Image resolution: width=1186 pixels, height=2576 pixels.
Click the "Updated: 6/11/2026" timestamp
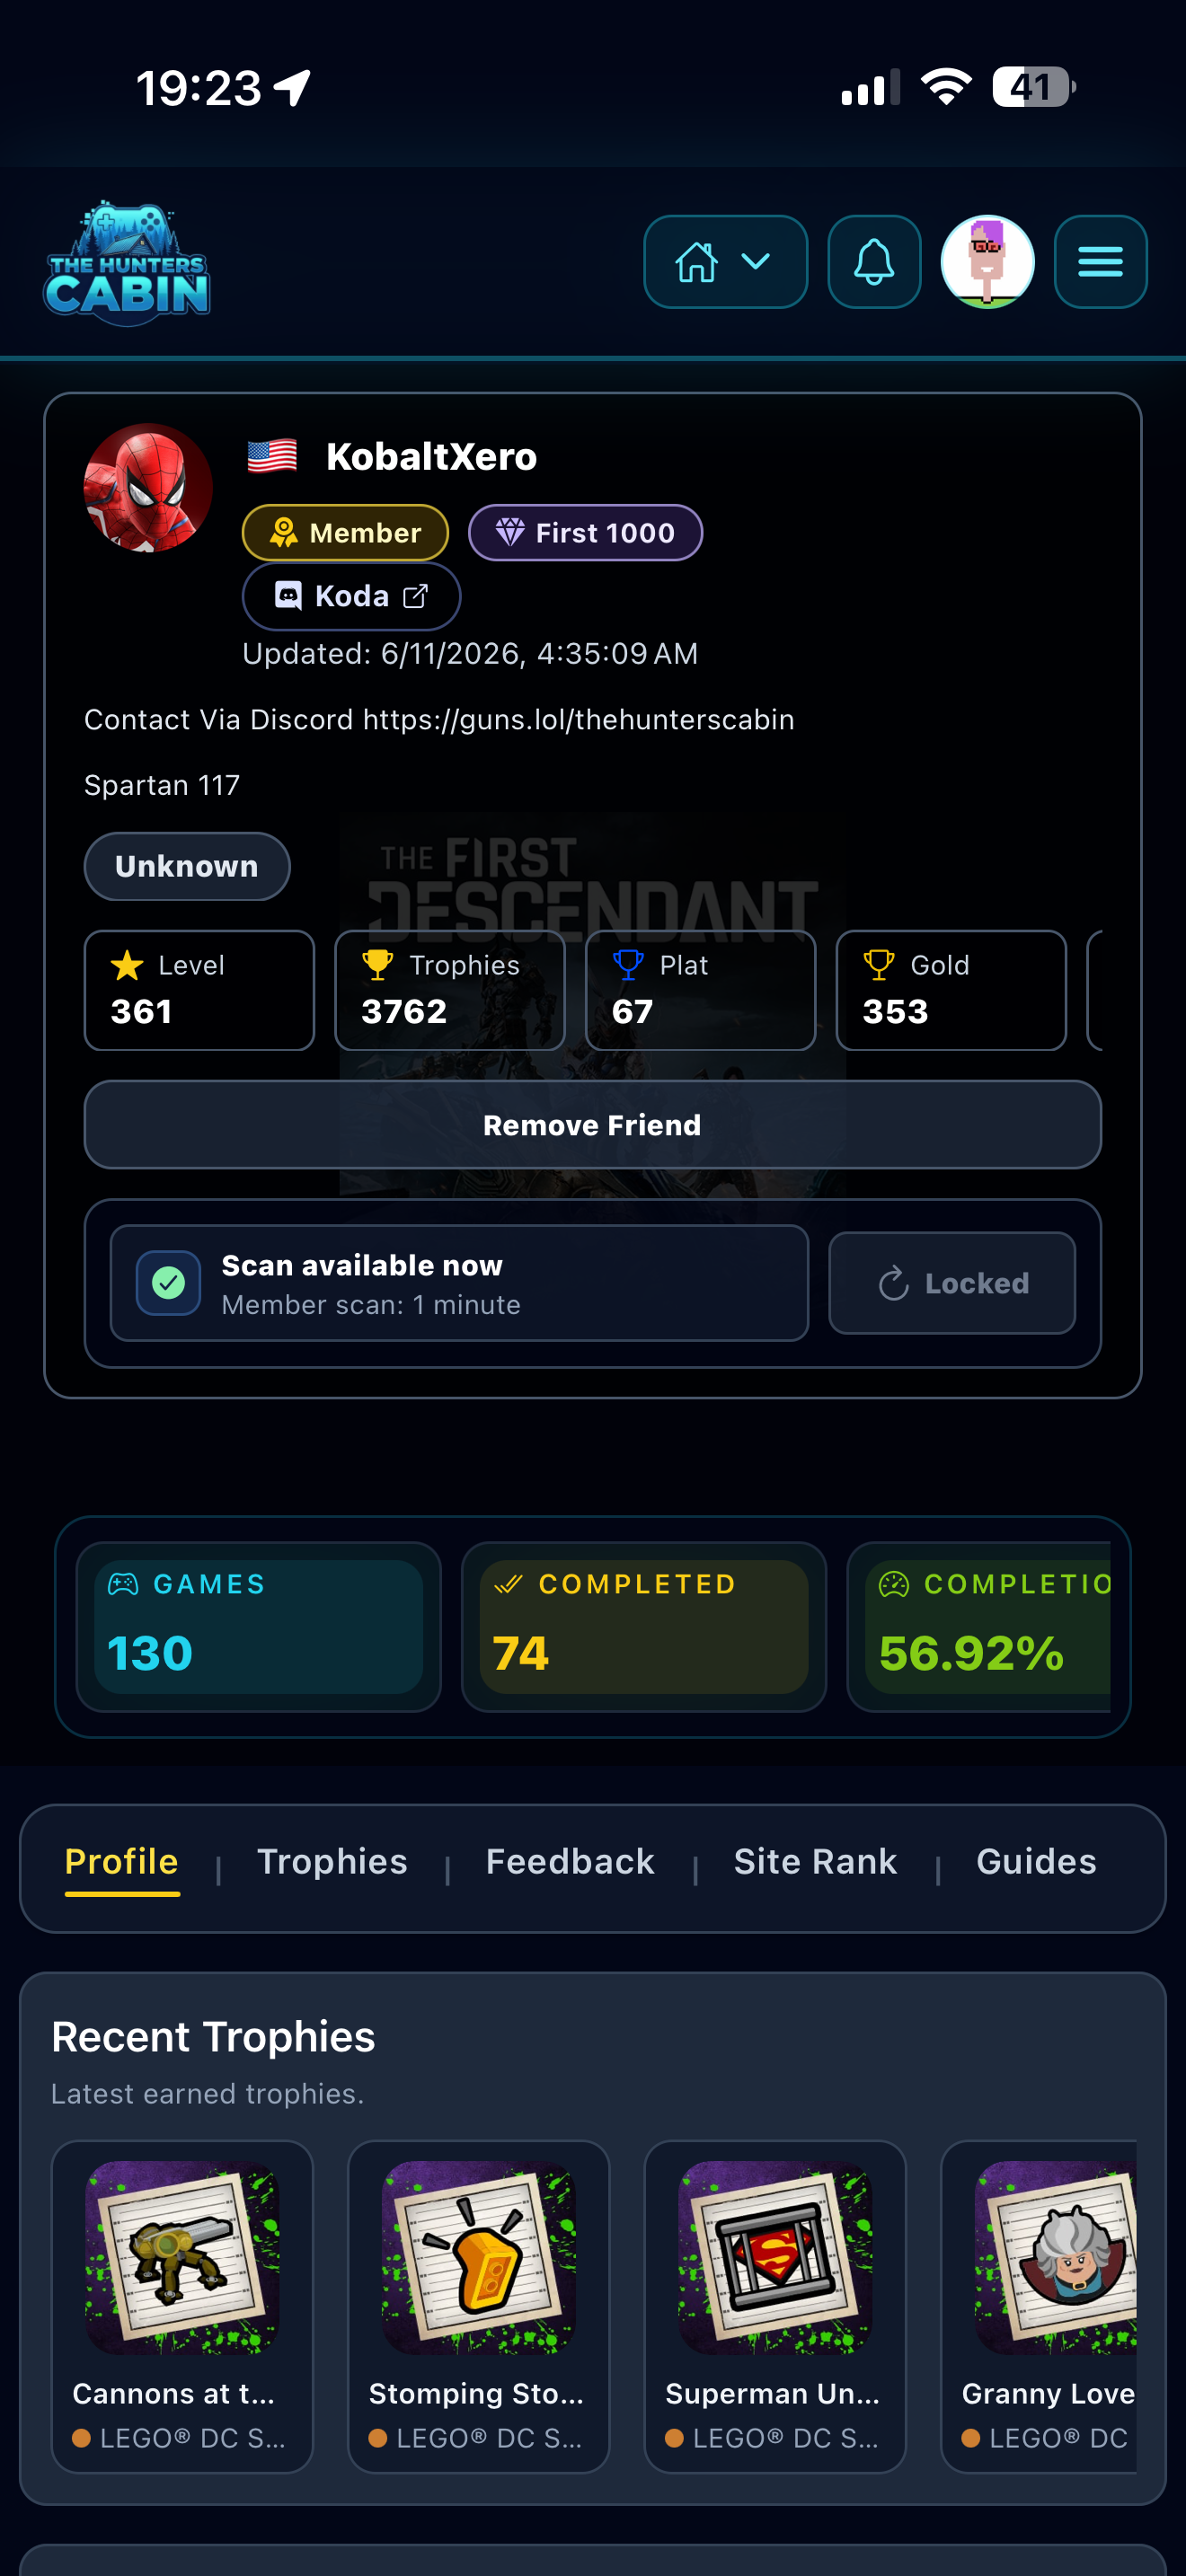click(470, 654)
